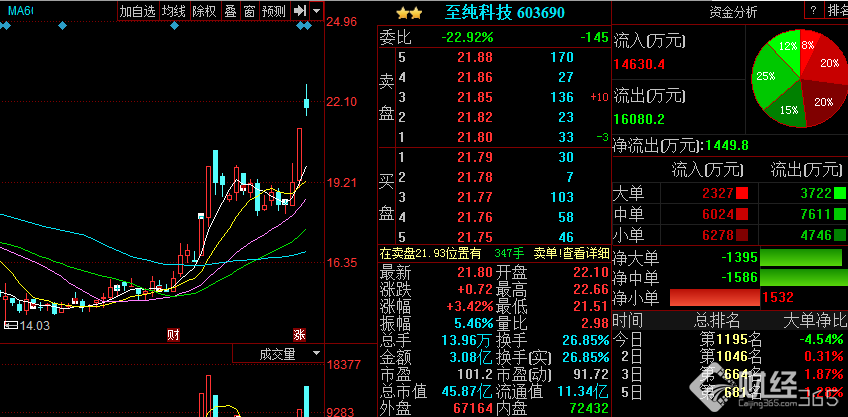The image size is (848, 417).
Task: Open the 成交量 indicator dropdown
Action: coord(316,354)
